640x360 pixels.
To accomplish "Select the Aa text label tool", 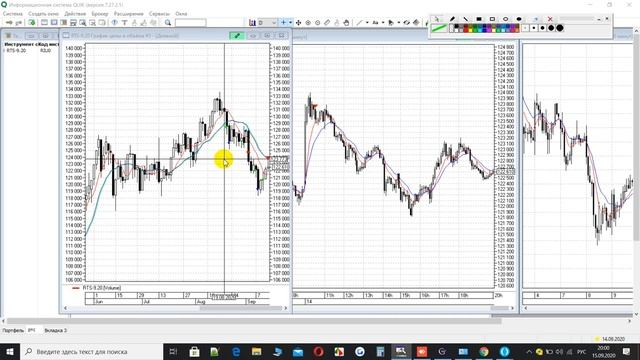I will [375, 22].
